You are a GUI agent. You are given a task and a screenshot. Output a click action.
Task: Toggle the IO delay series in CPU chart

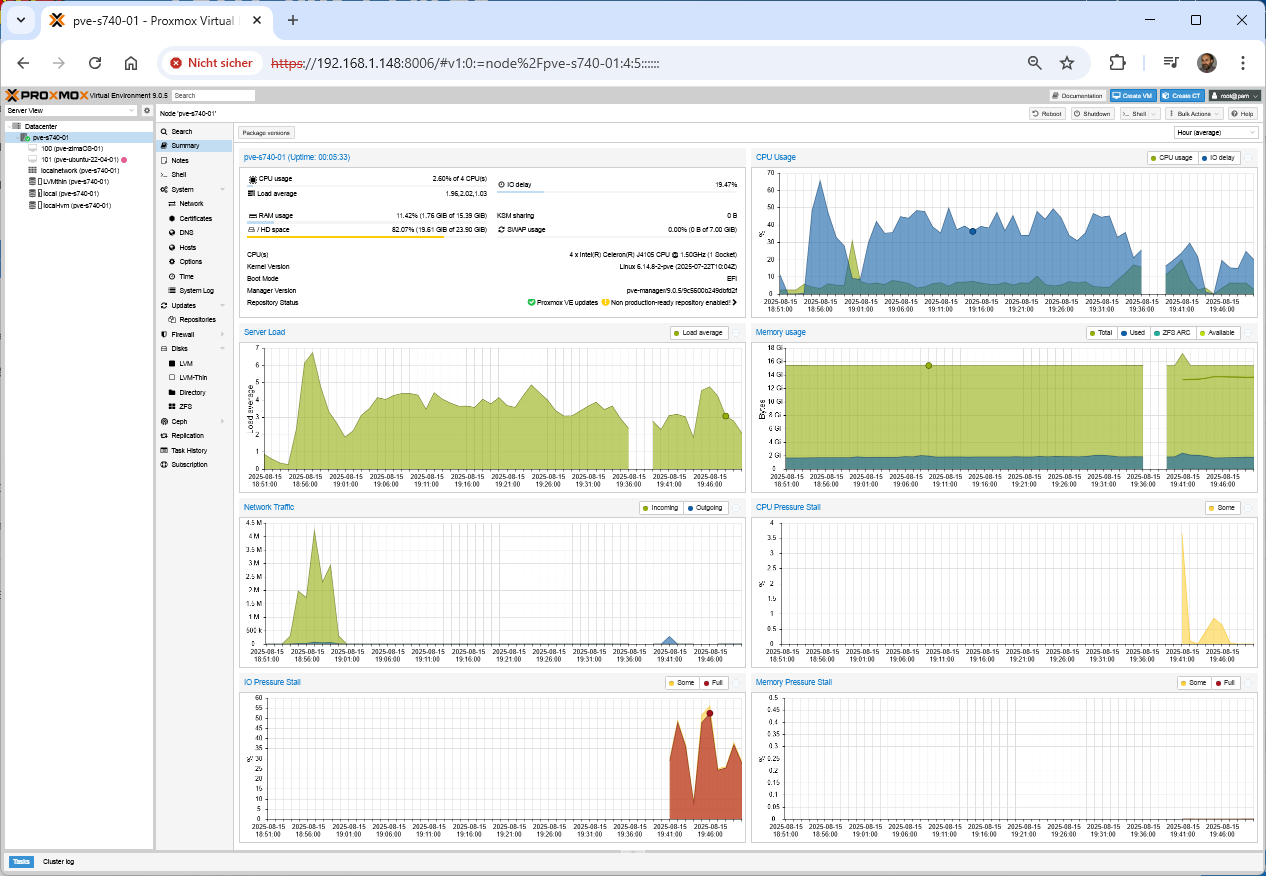click(1219, 158)
